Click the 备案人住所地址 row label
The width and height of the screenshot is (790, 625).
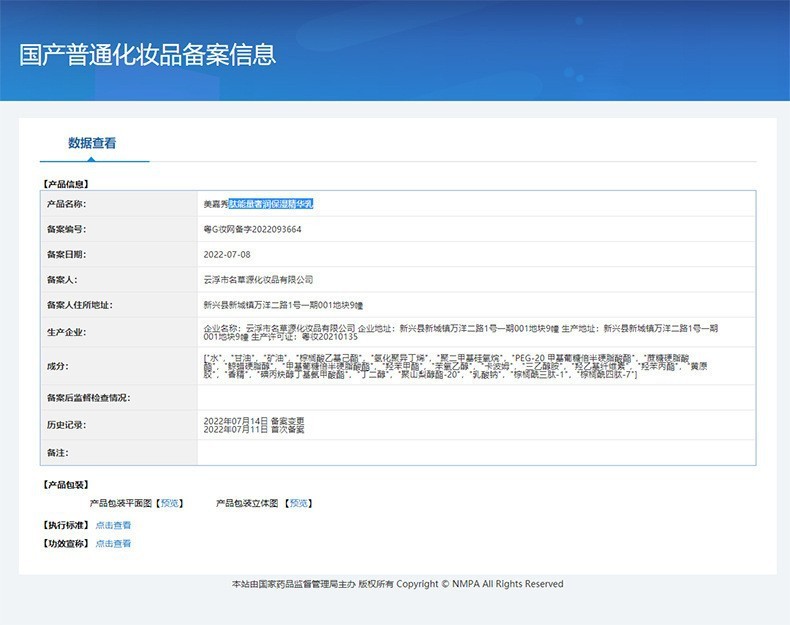(x=80, y=305)
